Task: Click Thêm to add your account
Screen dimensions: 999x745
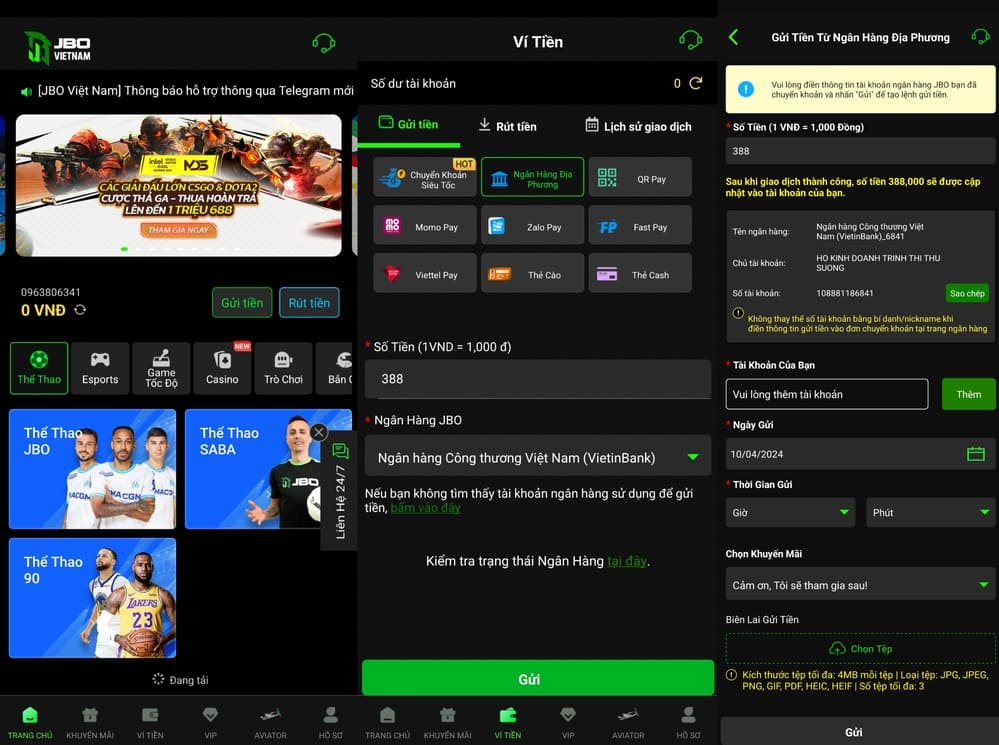Action: click(968, 394)
